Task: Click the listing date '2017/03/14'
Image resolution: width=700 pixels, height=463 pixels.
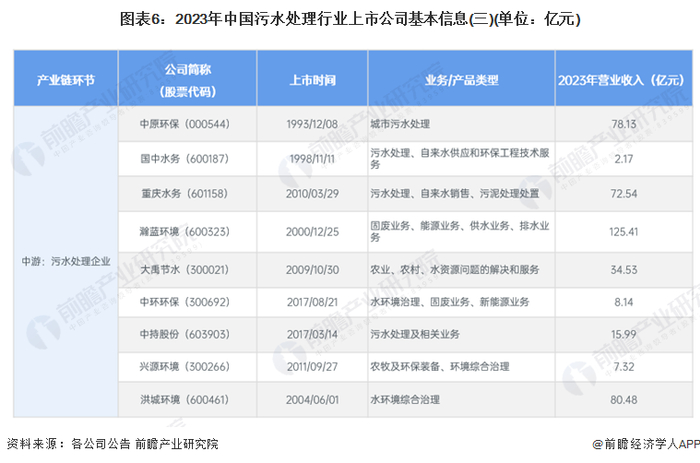Action: [x=312, y=334]
